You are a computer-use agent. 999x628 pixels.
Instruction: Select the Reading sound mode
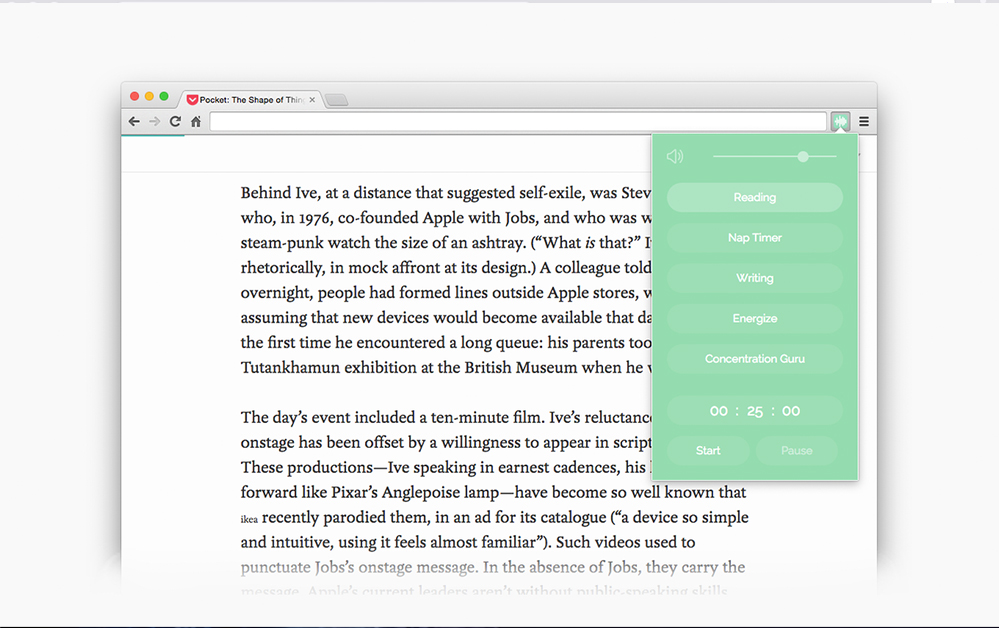755,197
